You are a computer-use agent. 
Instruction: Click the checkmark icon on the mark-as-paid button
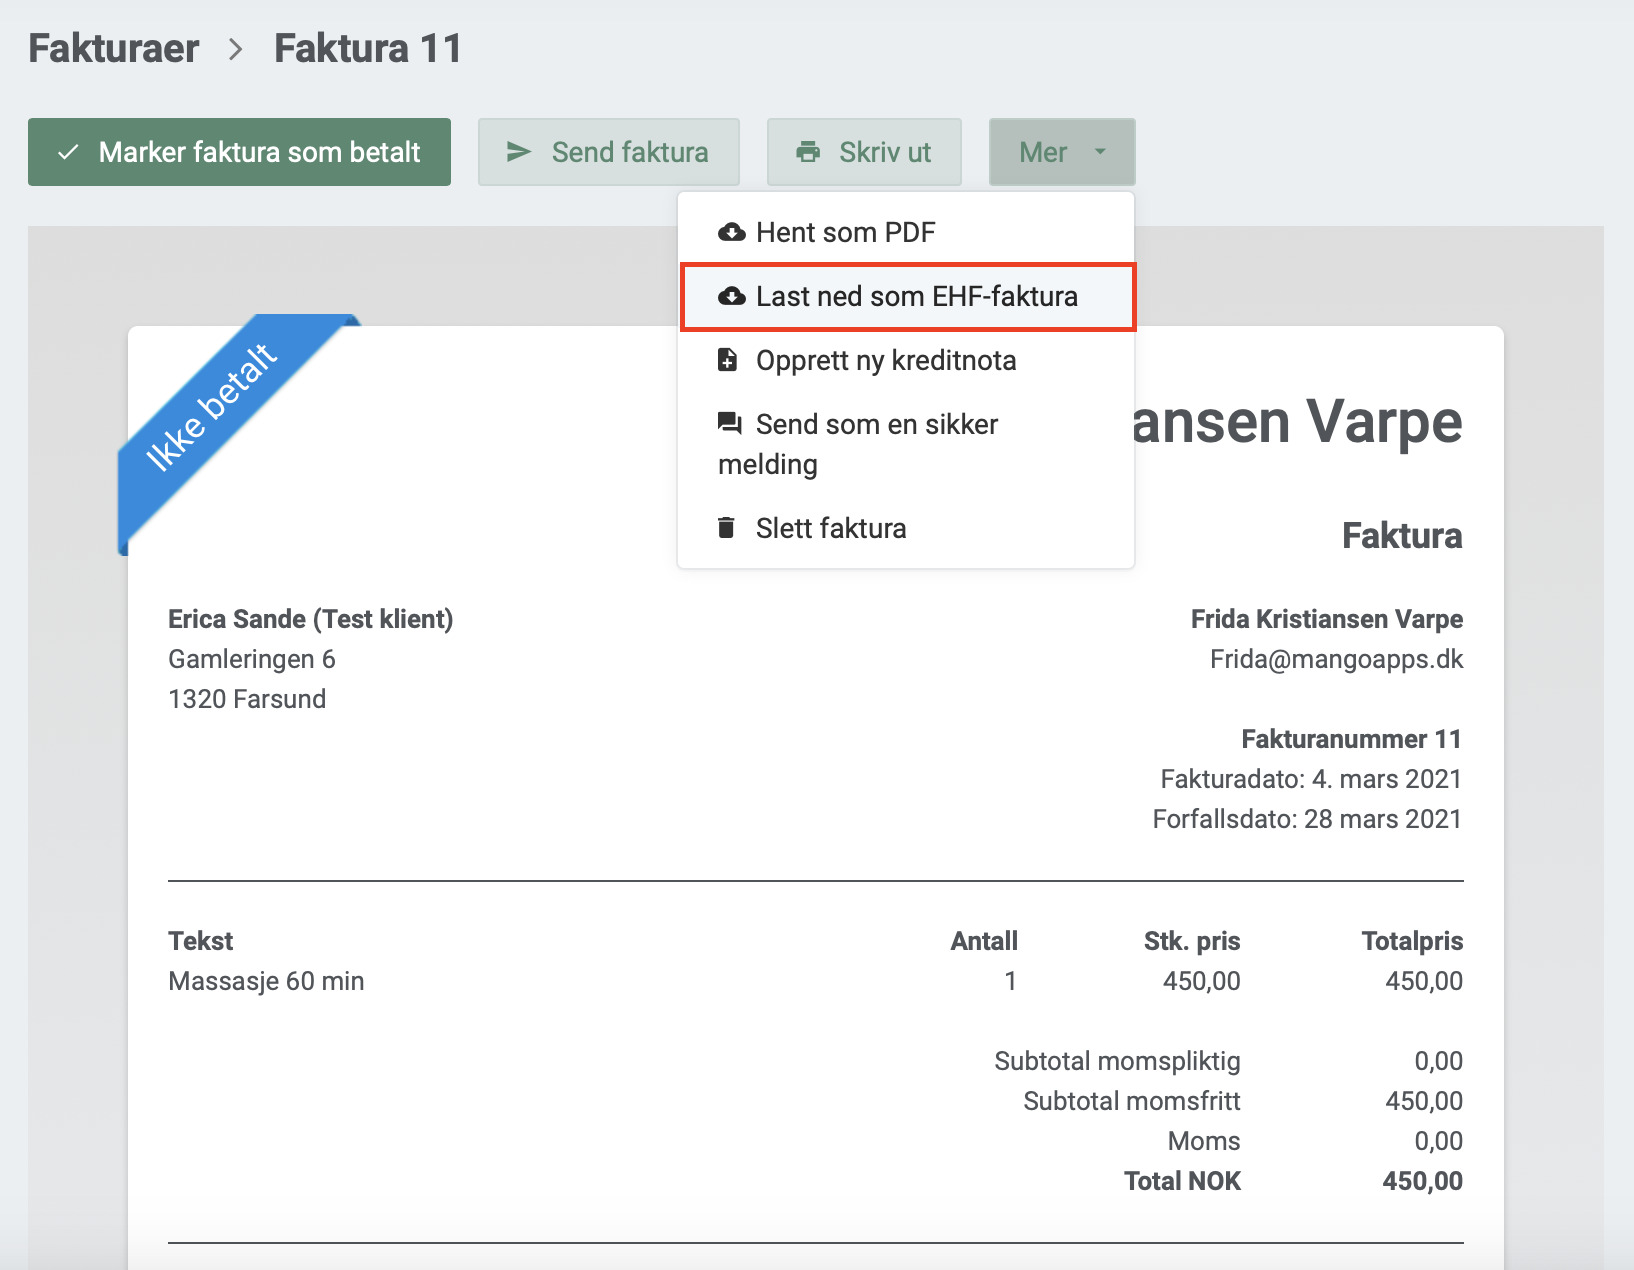point(68,153)
